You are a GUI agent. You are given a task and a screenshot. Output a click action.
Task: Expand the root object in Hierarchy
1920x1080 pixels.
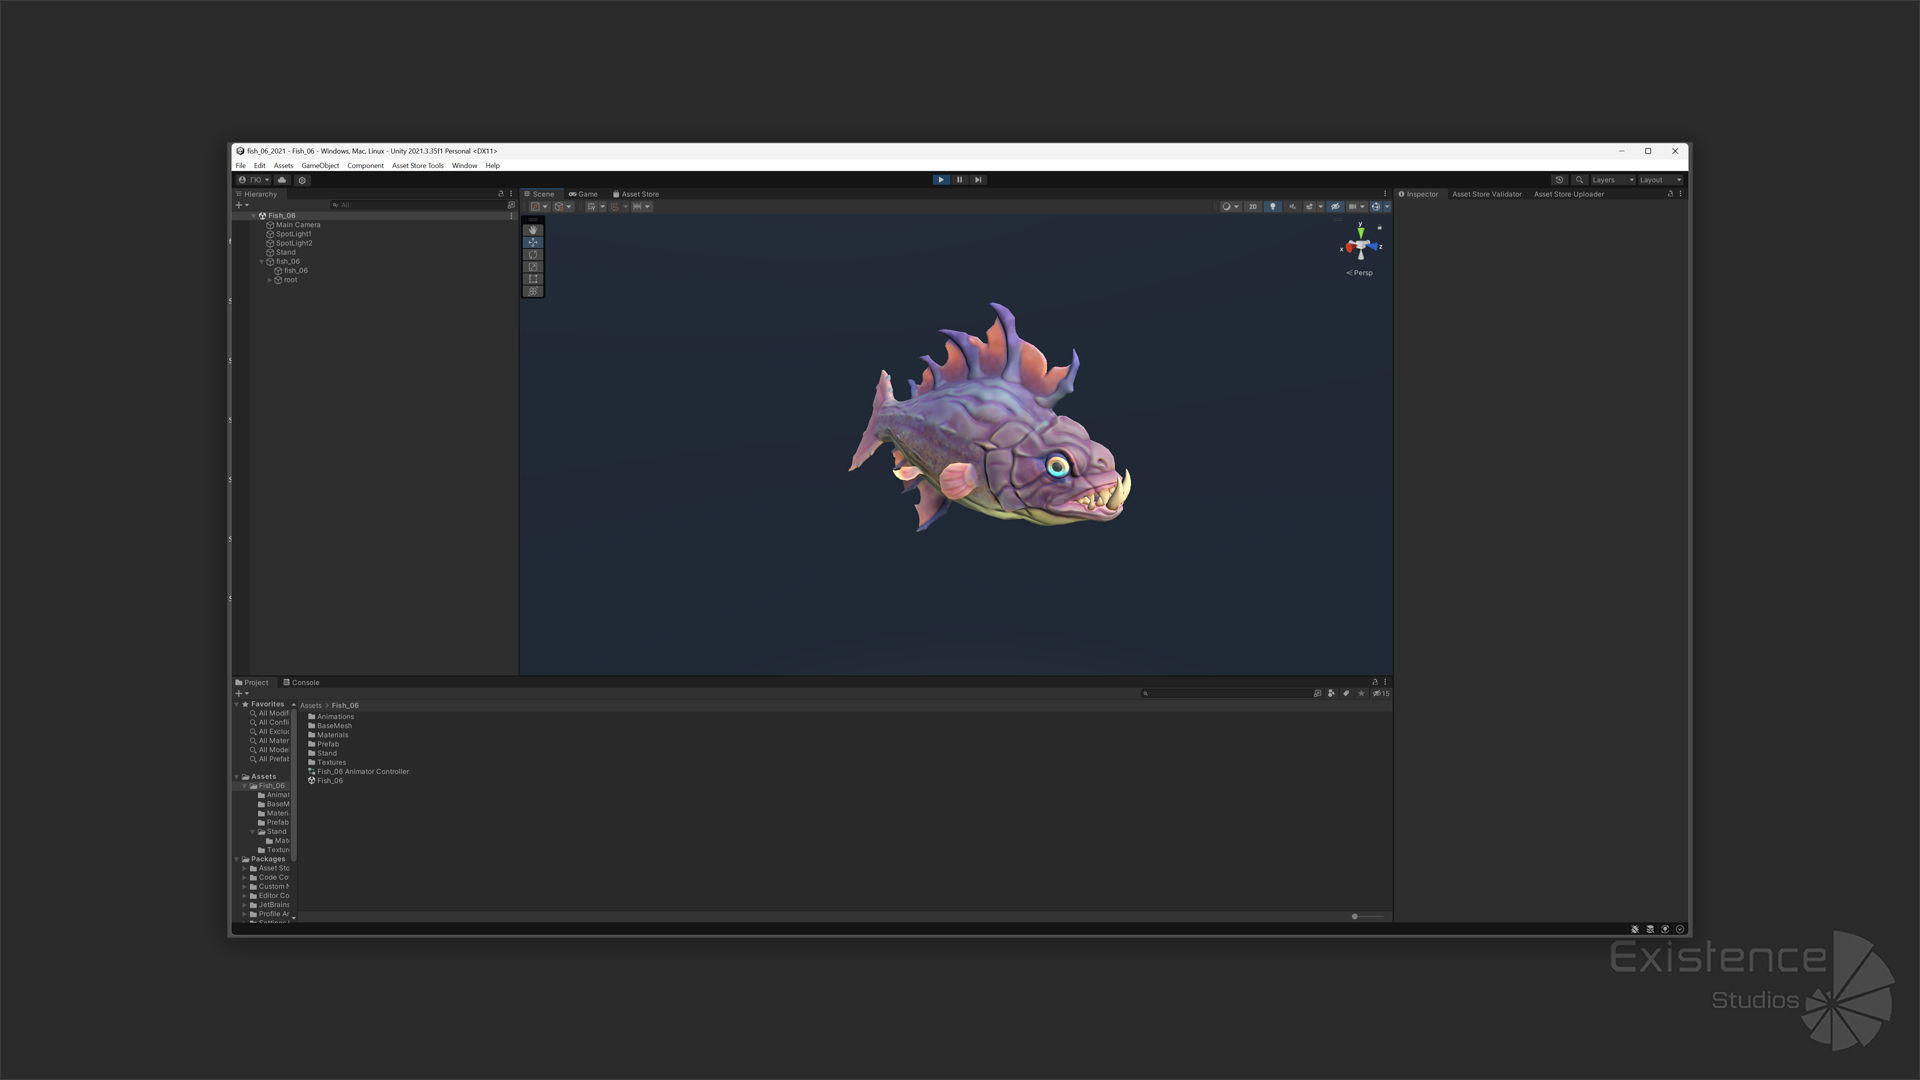tap(270, 280)
